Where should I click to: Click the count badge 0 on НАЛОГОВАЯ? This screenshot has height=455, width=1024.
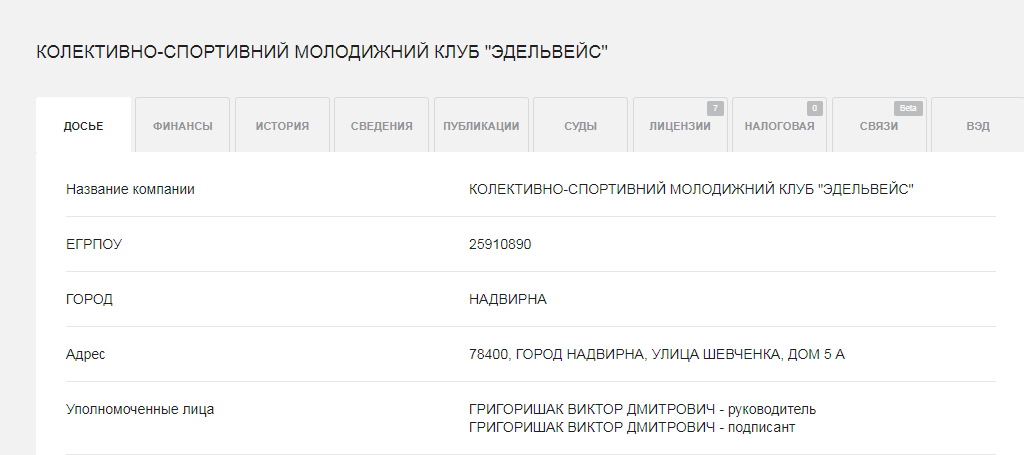click(x=814, y=108)
